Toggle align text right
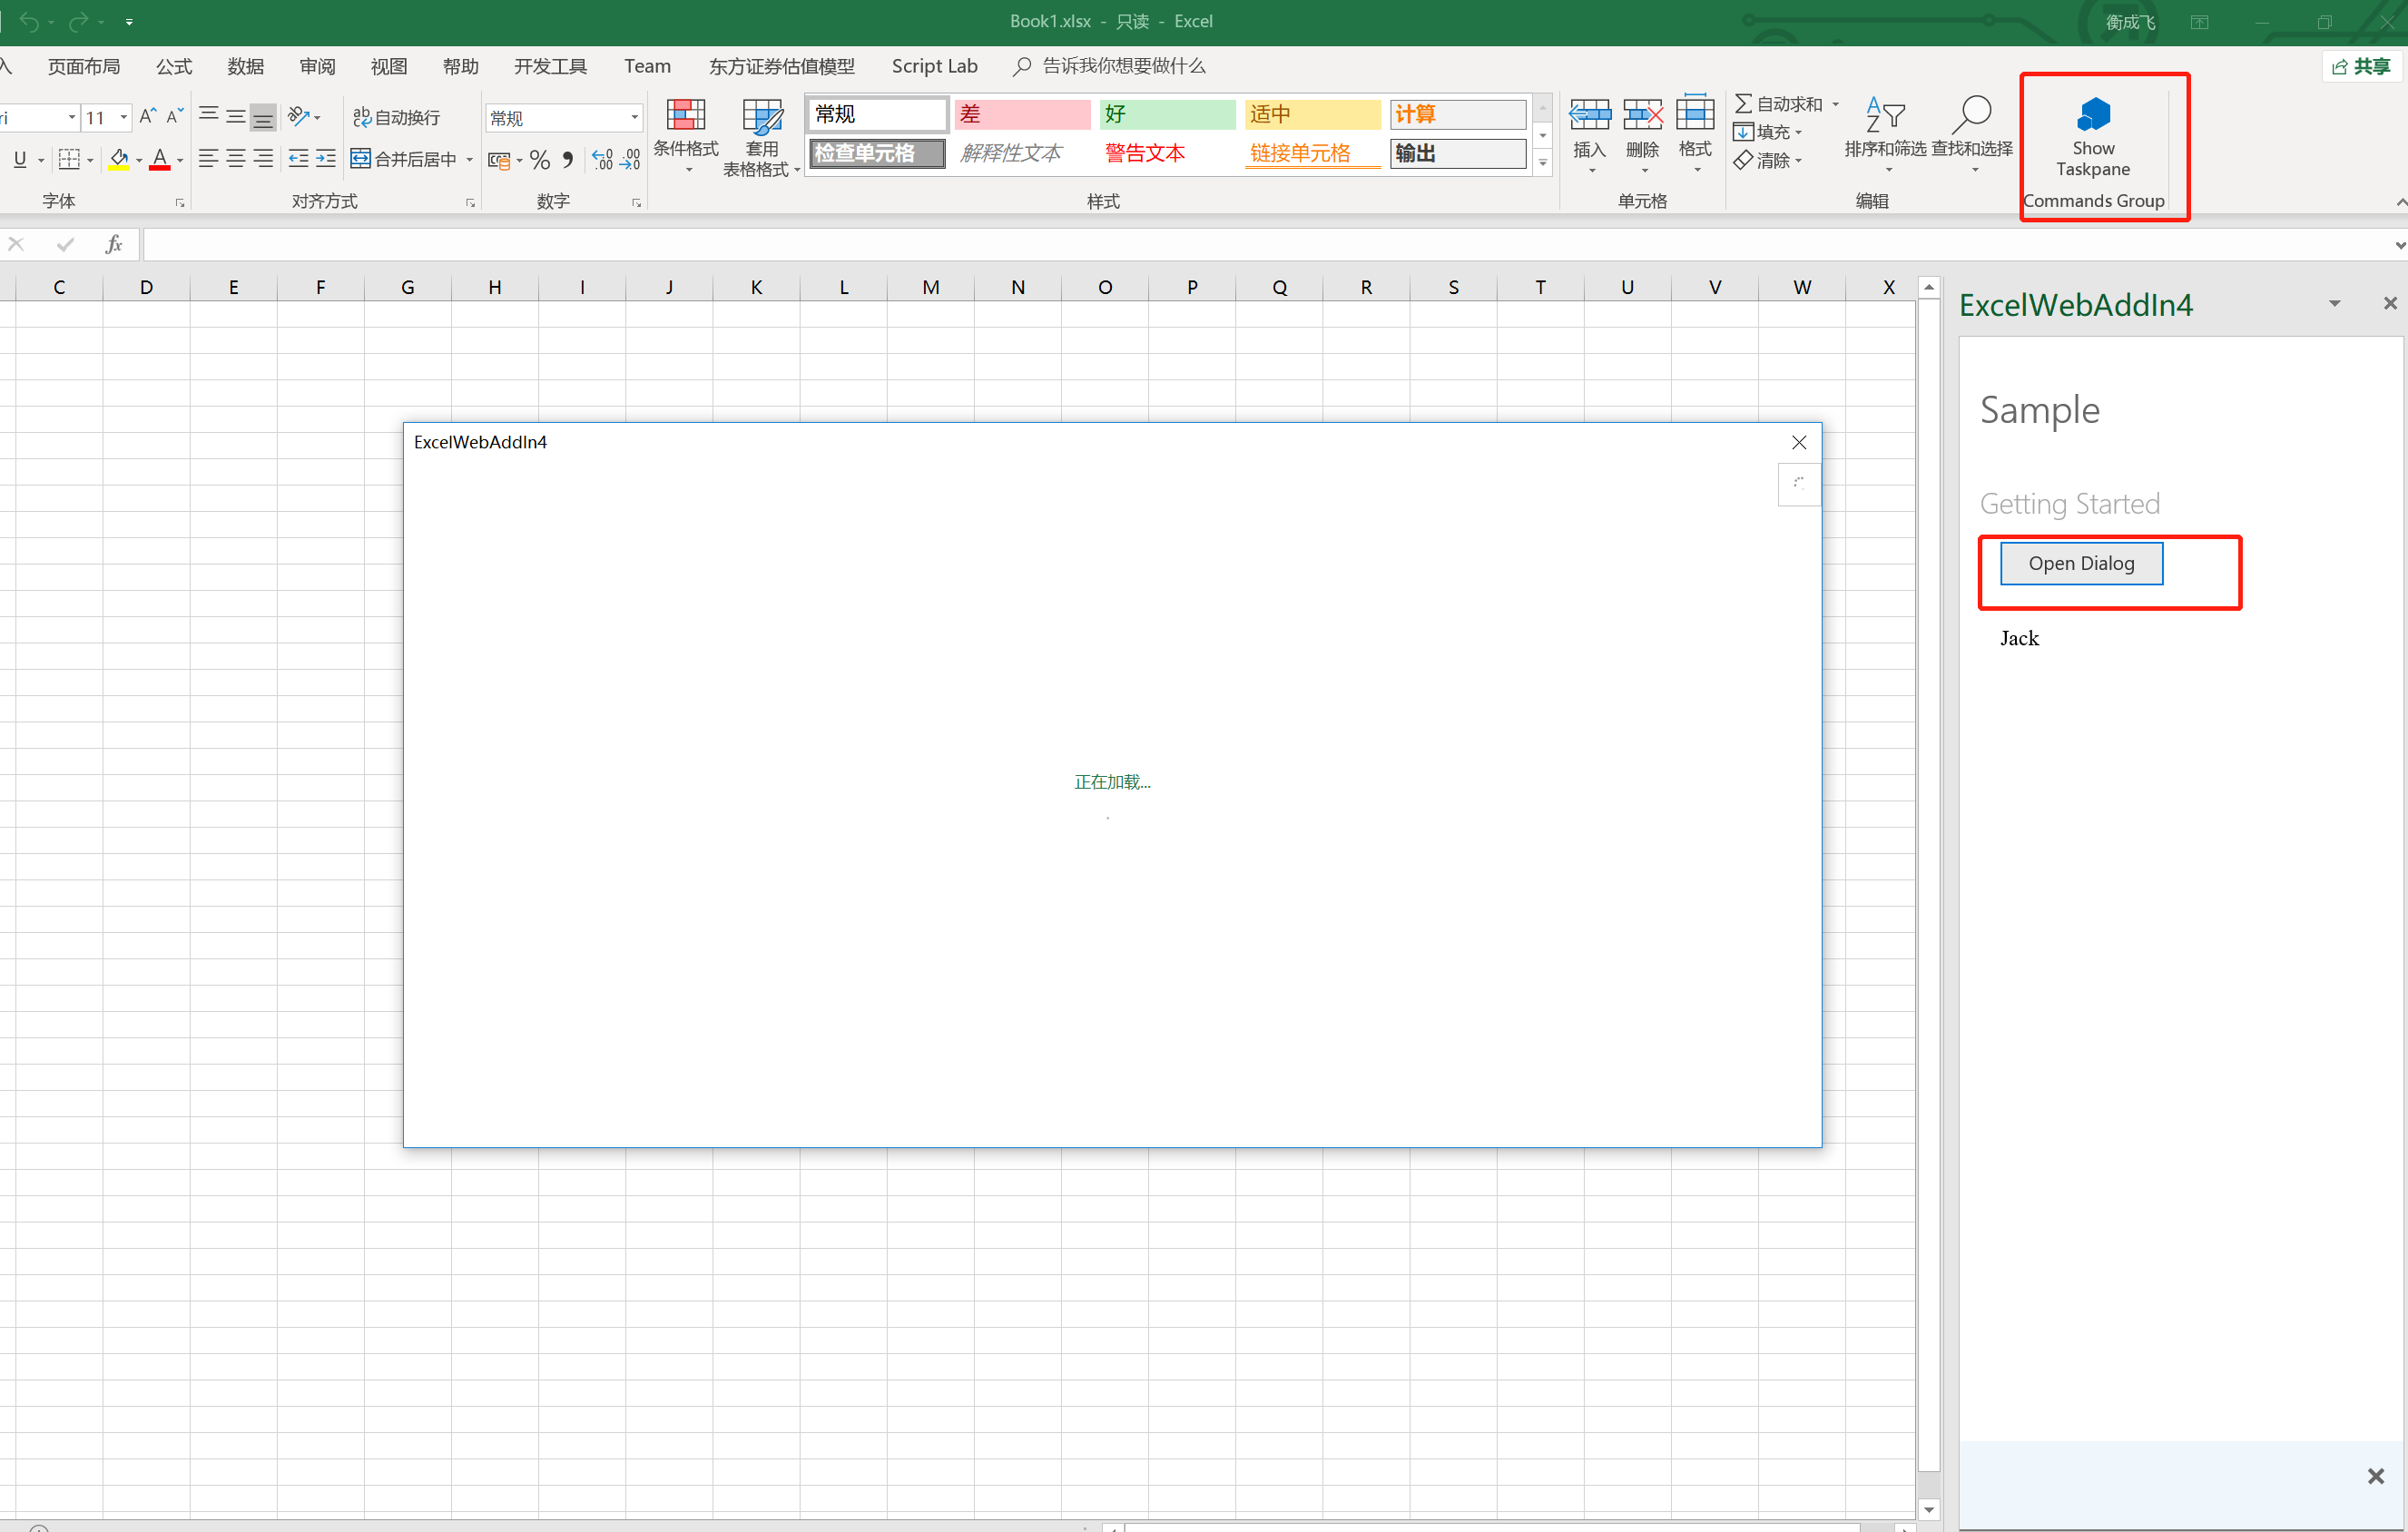The height and width of the screenshot is (1532, 2408). 263,159
